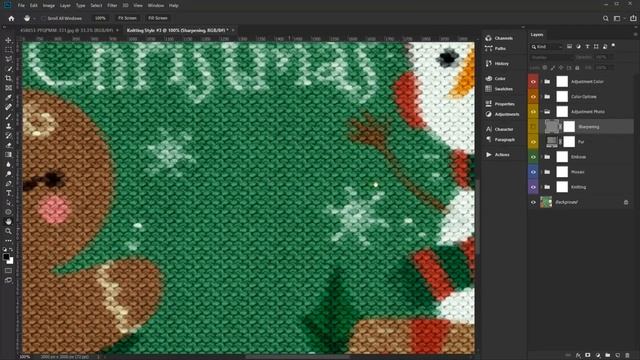
Task: Select the History Brush tool
Action: [x=8, y=136]
